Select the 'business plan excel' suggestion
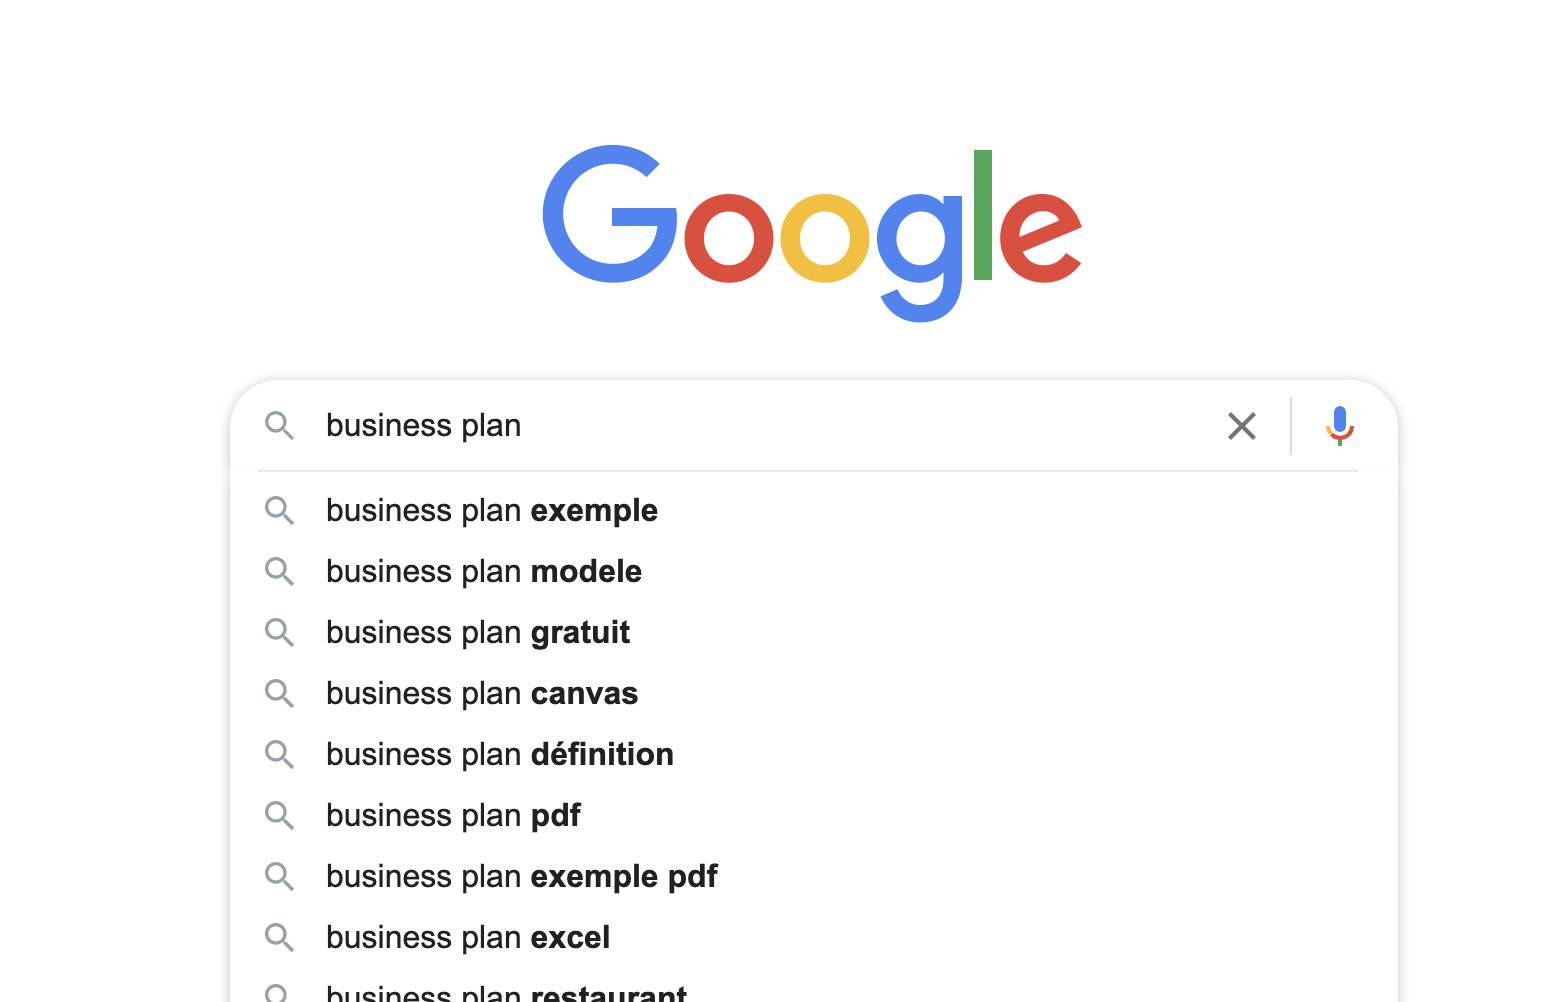 (x=467, y=937)
